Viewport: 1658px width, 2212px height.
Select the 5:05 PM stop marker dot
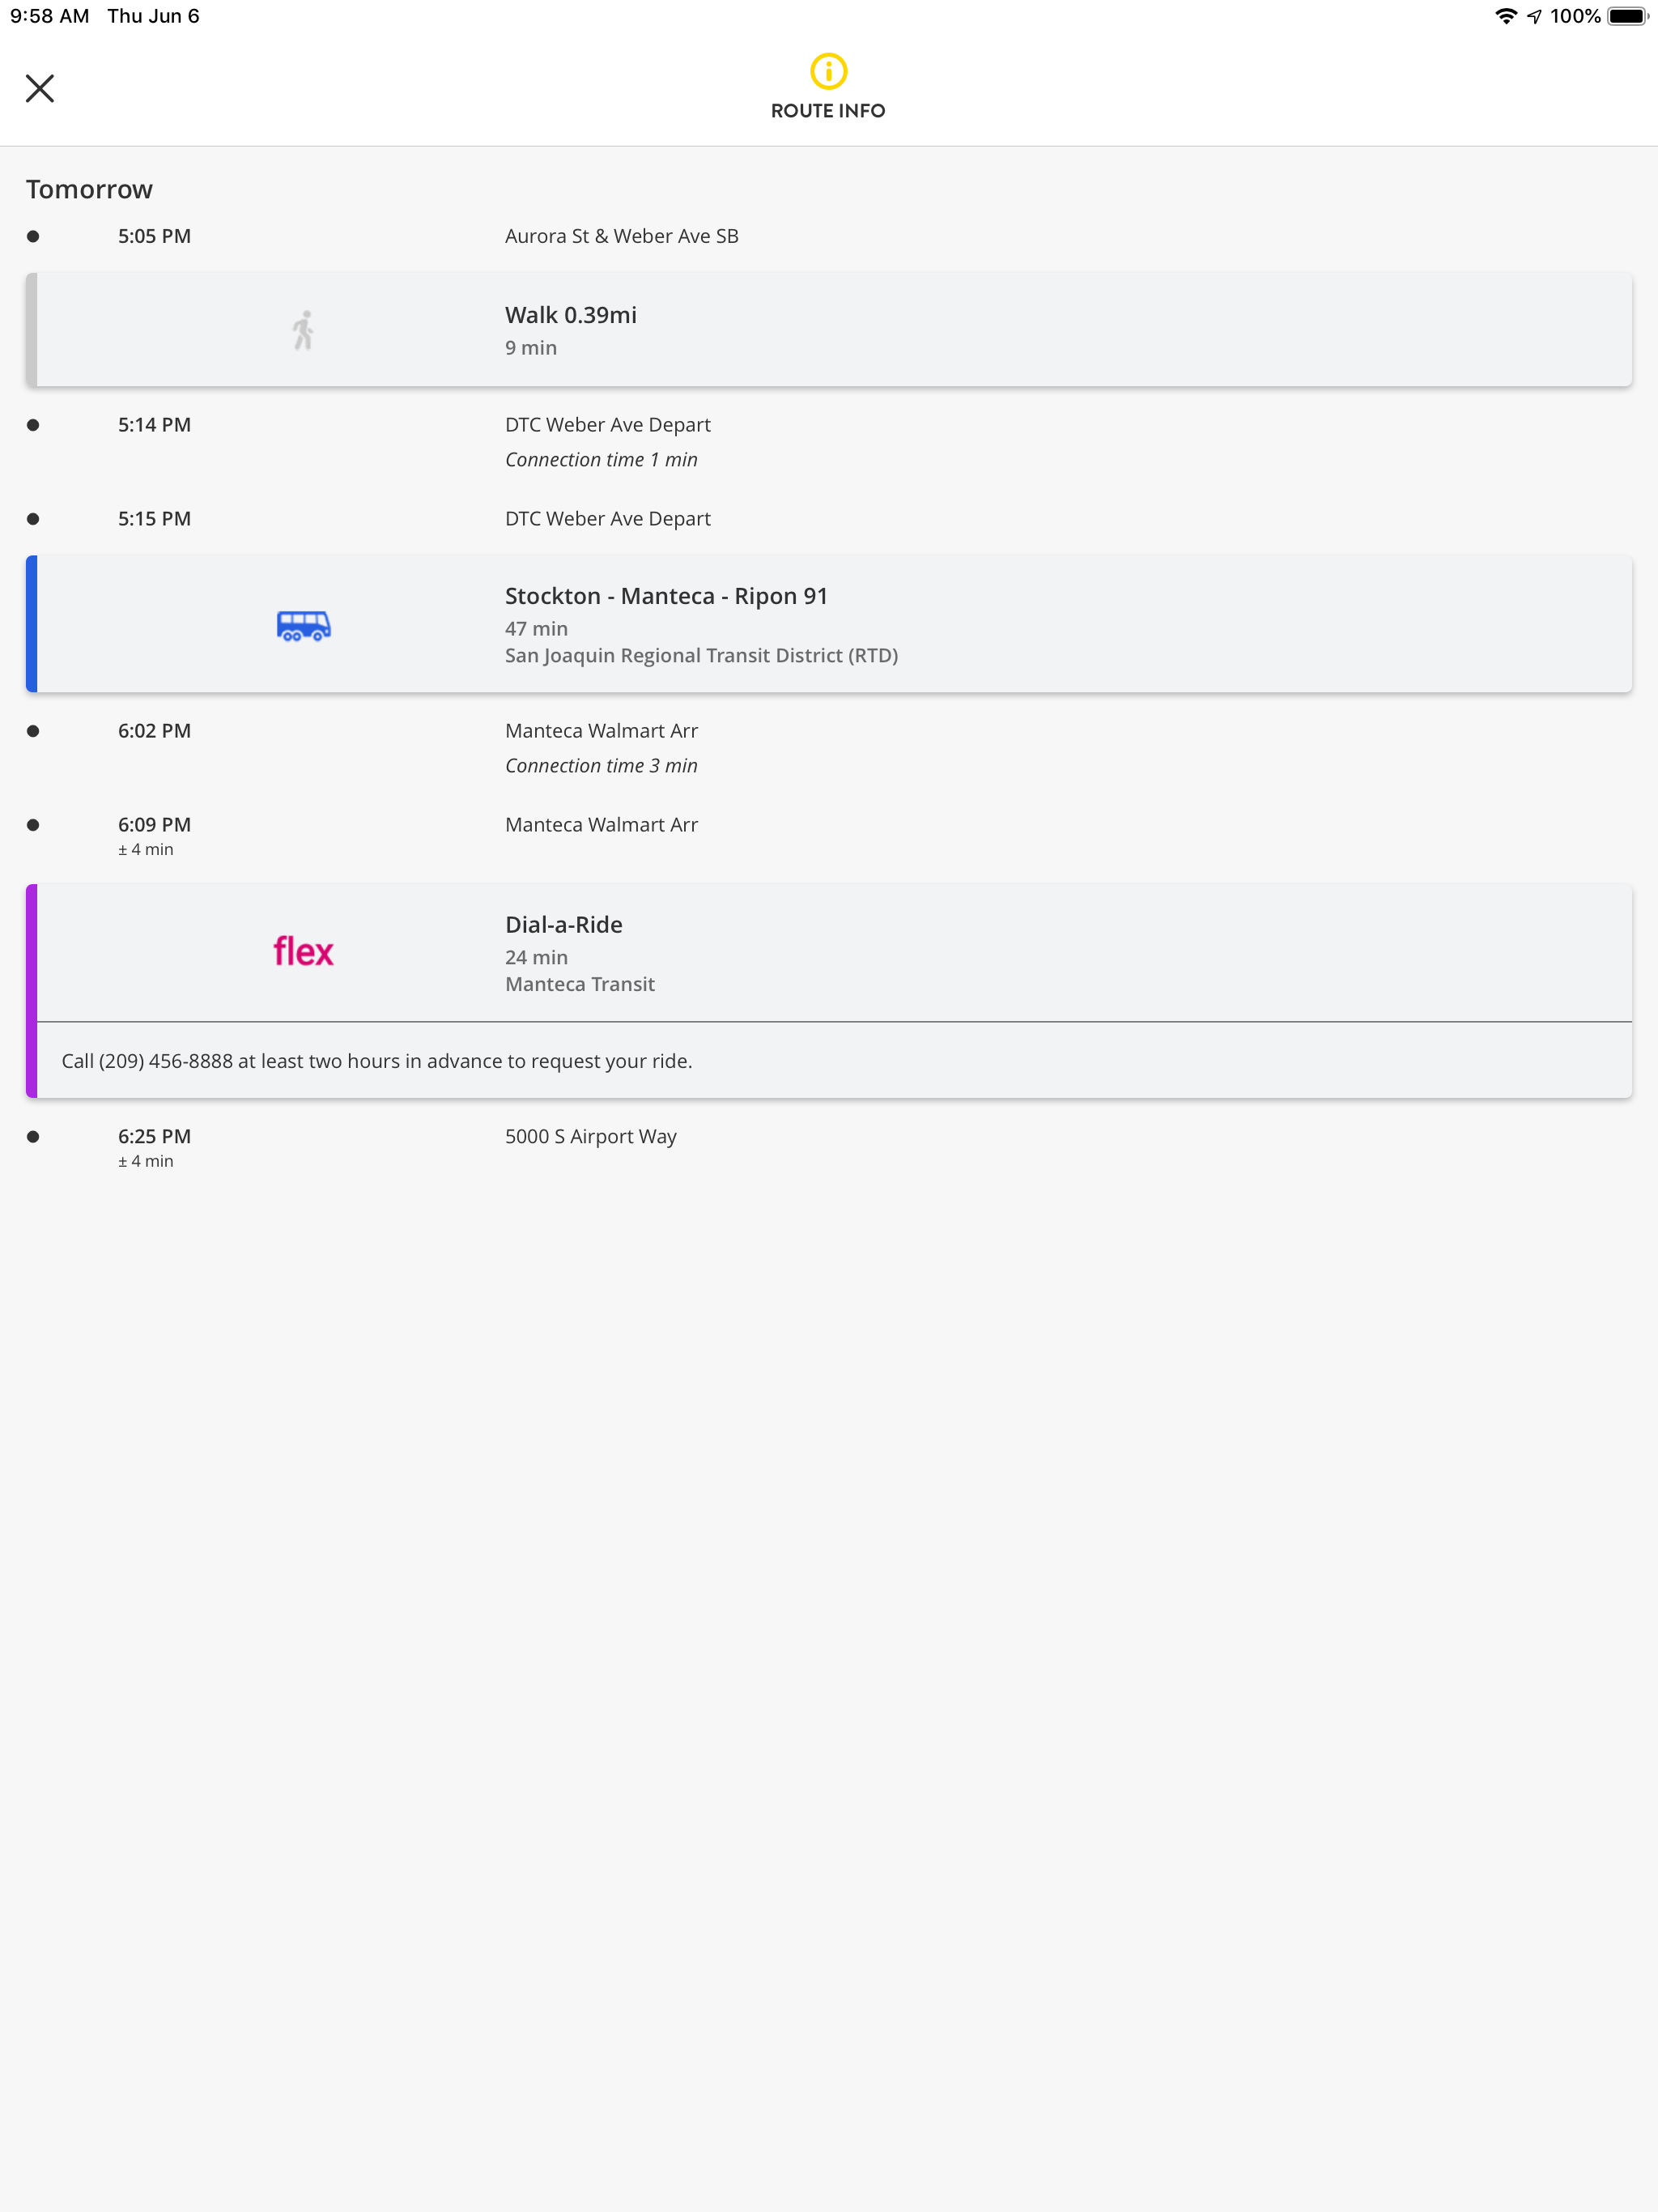pos(33,235)
